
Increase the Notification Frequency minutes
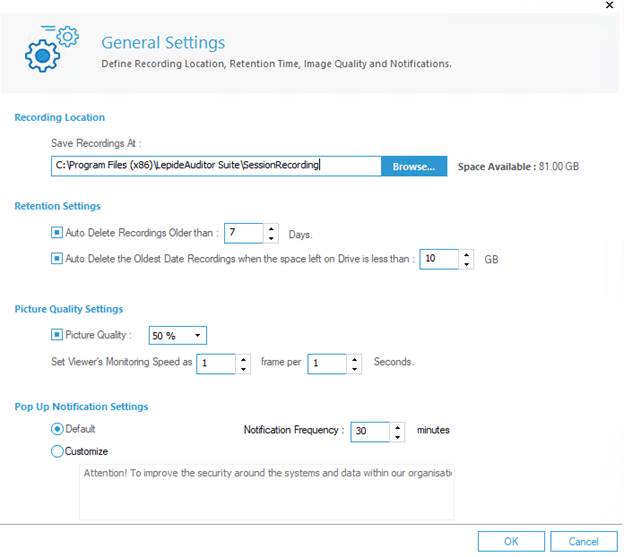click(x=397, y=427)
